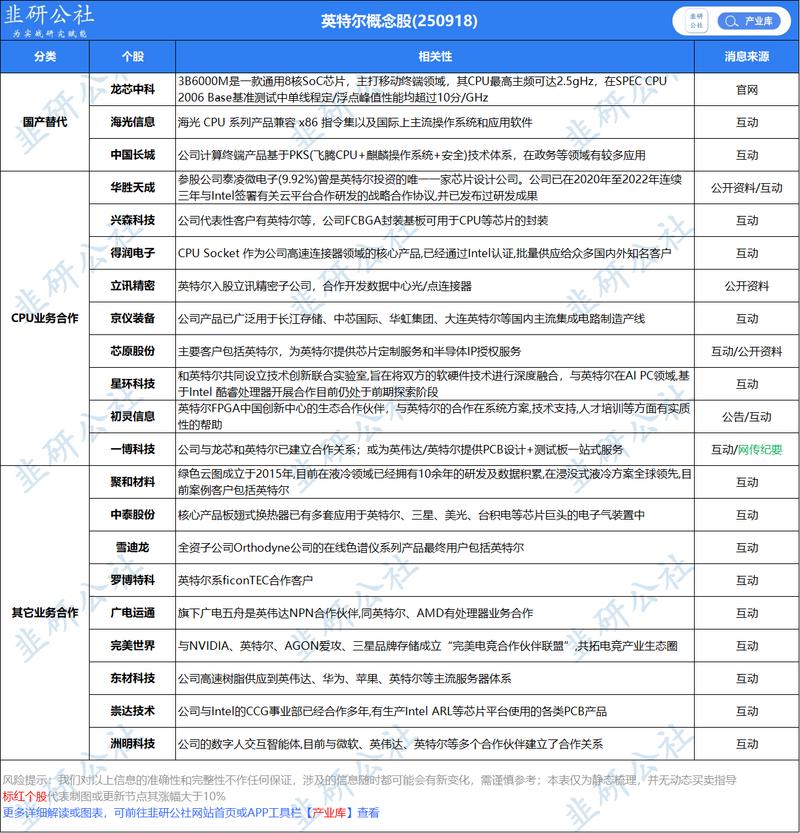
Task: Click the 立讯精密 stock cell
Action: click(x=132, y=286)
